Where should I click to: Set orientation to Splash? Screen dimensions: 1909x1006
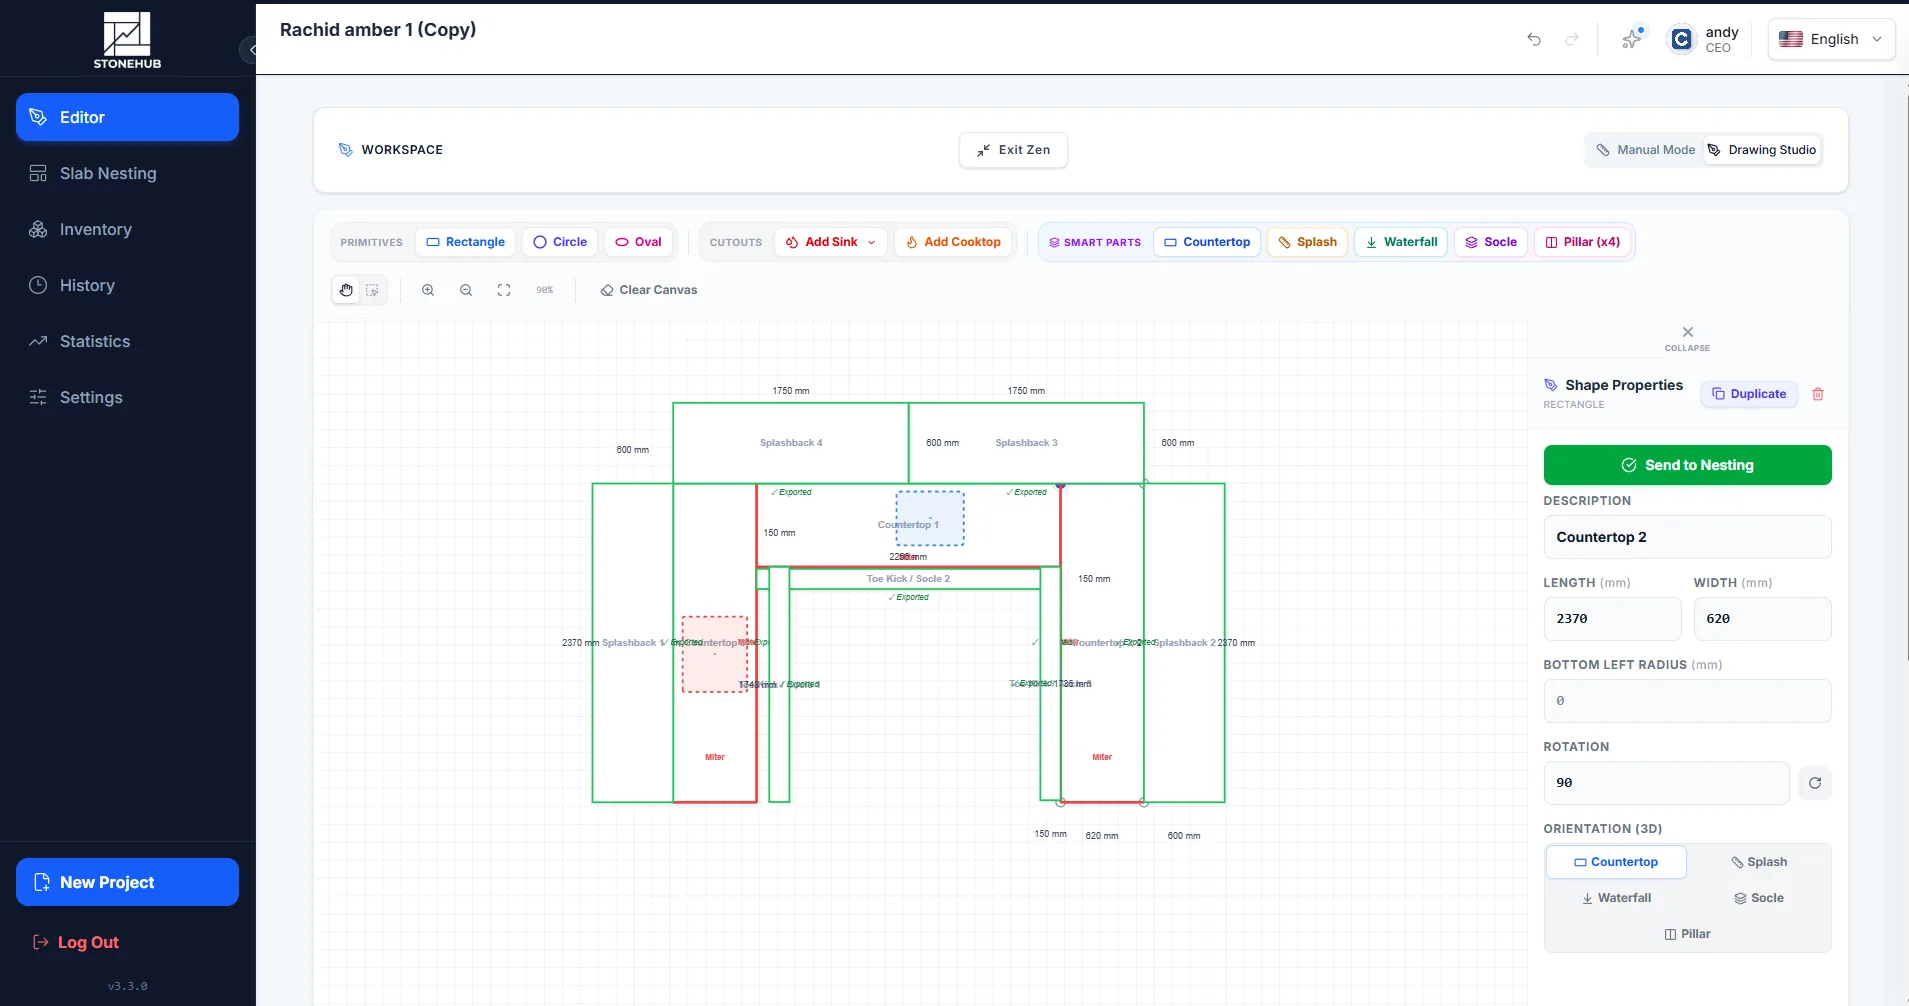(1759, 862)
